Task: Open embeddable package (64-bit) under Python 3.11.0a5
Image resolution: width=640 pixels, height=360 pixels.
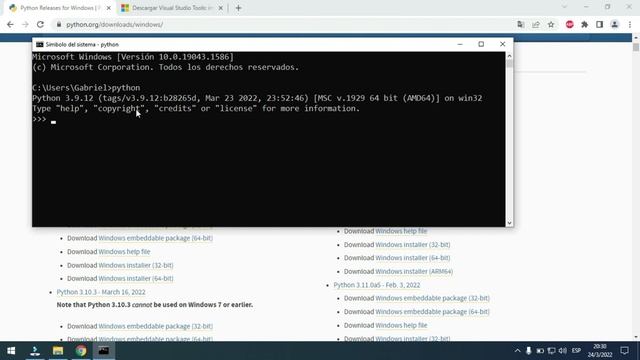Action: pyautogui.click(x=432, y=311)
